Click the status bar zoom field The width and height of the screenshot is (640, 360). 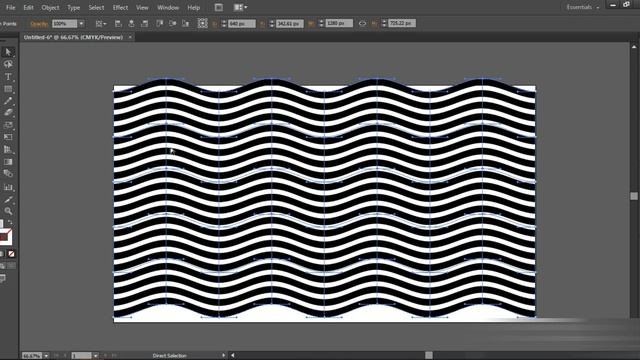(x=32, y=356)
